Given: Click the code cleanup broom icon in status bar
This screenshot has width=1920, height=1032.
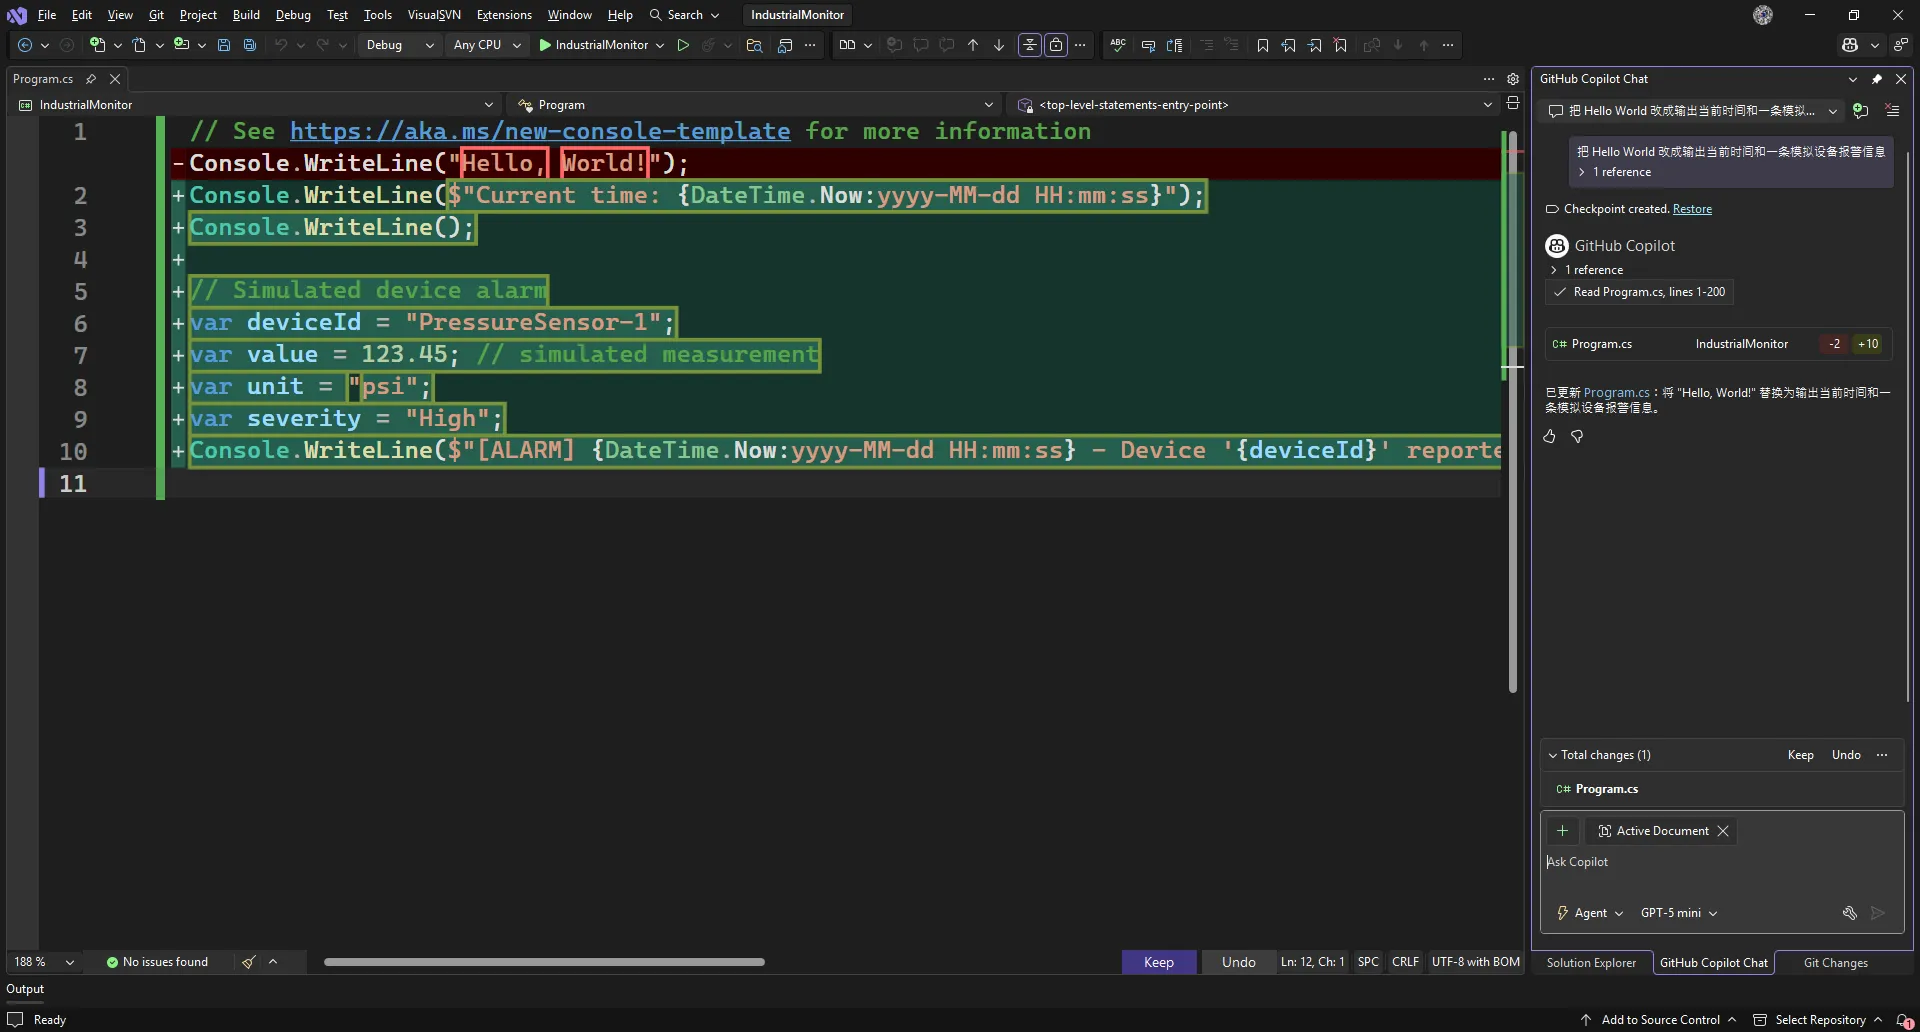Looking at the screenshot, I should [x=248, y=962].
